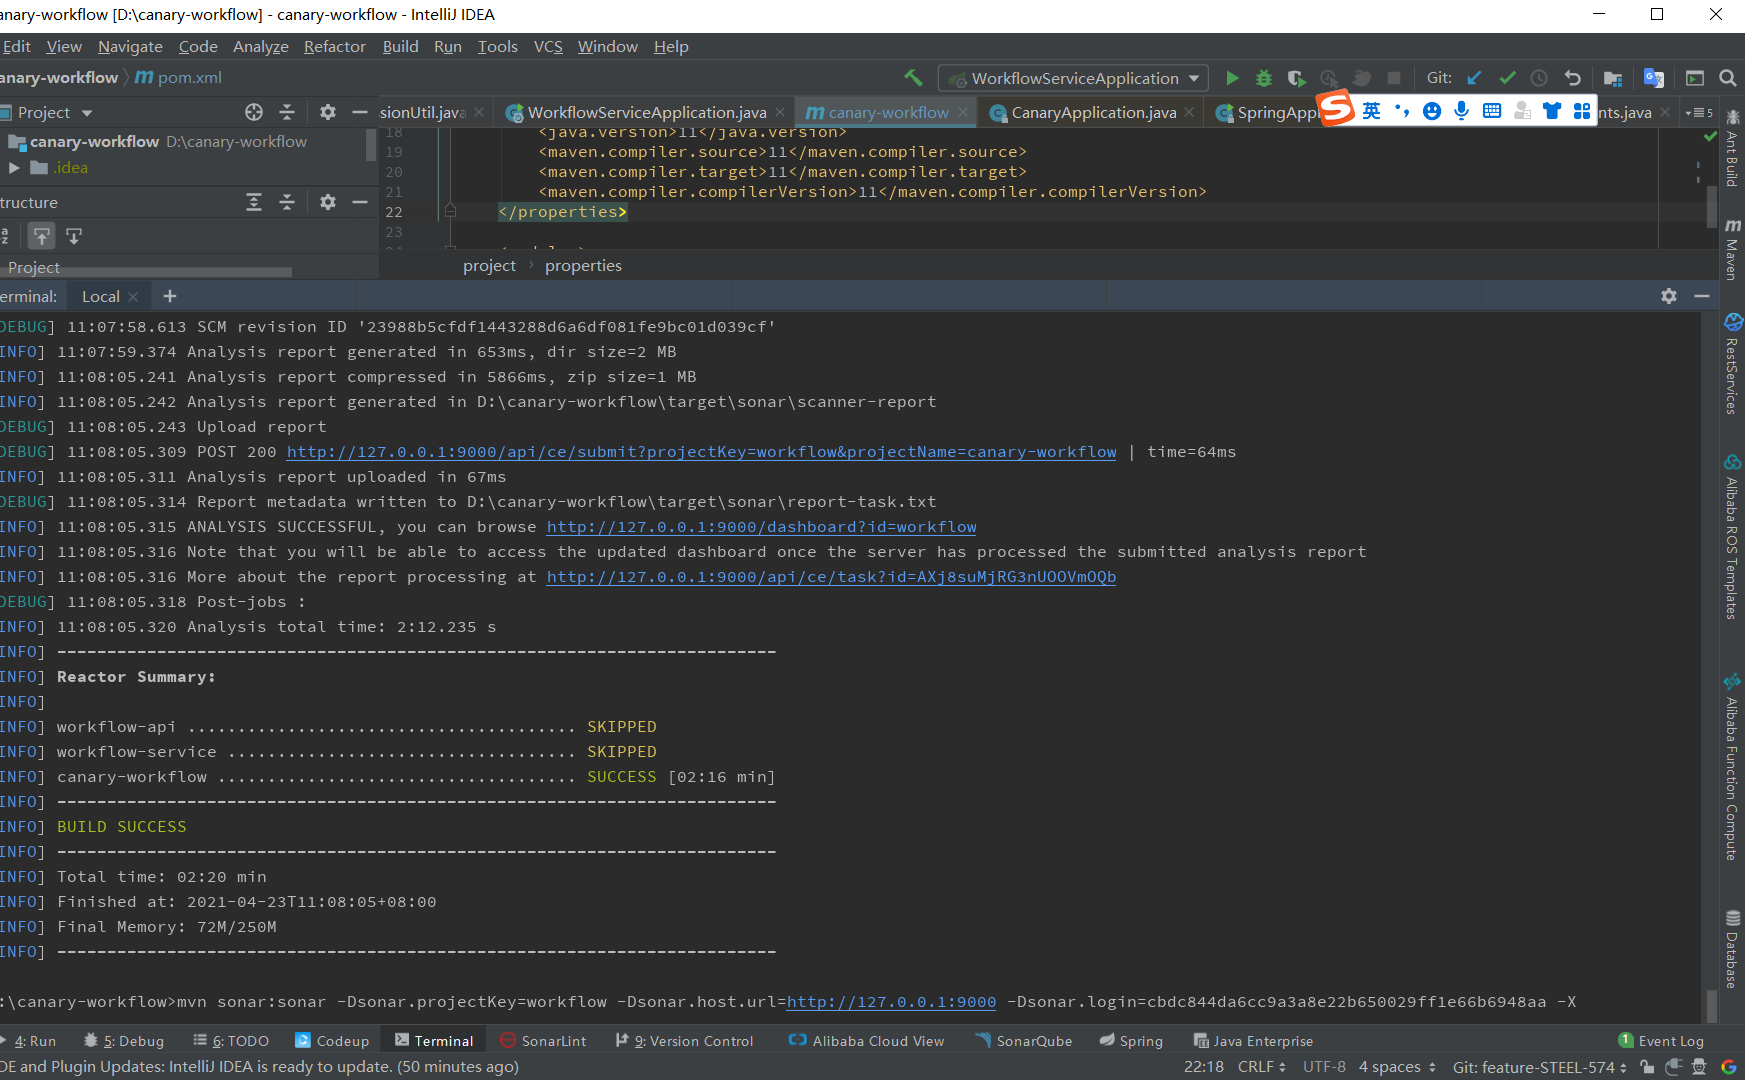Open Structure panel gear settings
This screenshot has width=1745, height=1080.
coord(327,202)
